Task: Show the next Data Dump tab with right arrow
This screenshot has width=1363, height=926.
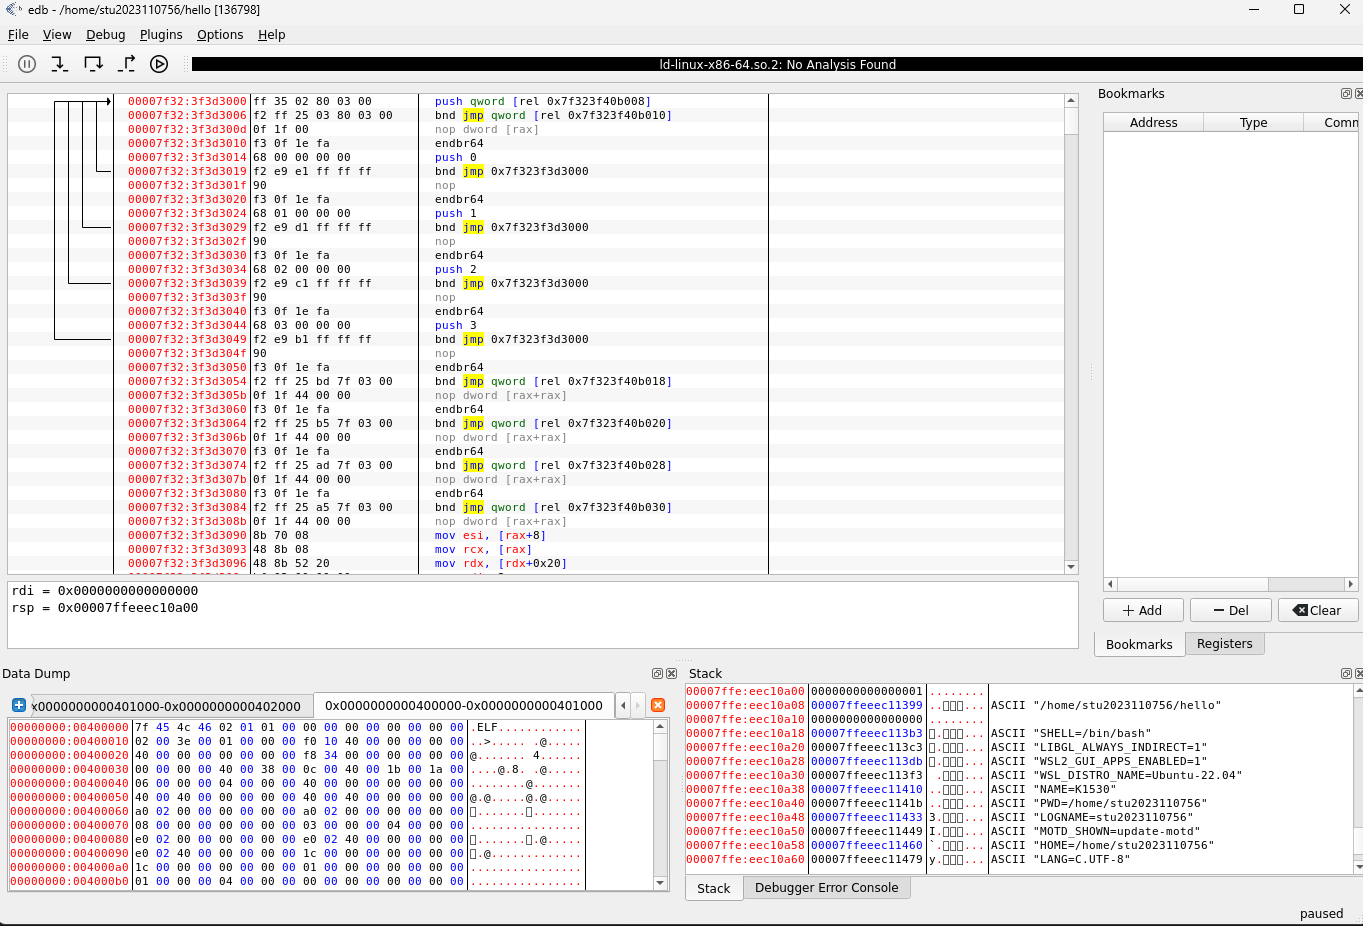Action: tap(638, 705)
